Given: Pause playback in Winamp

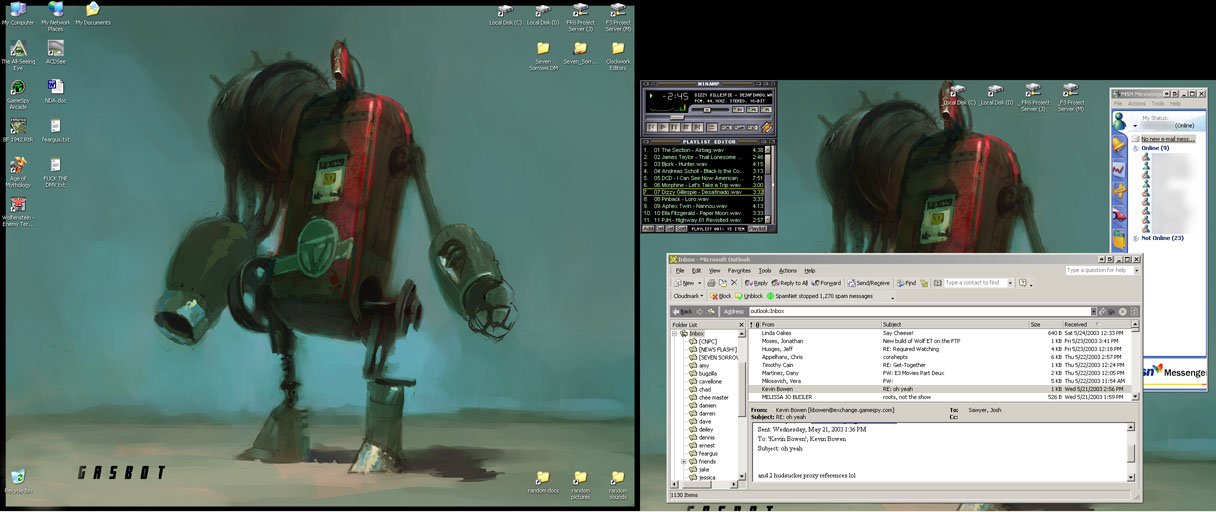Looking at the screenshot, I should pyautogui.click(x=674, y=127).
